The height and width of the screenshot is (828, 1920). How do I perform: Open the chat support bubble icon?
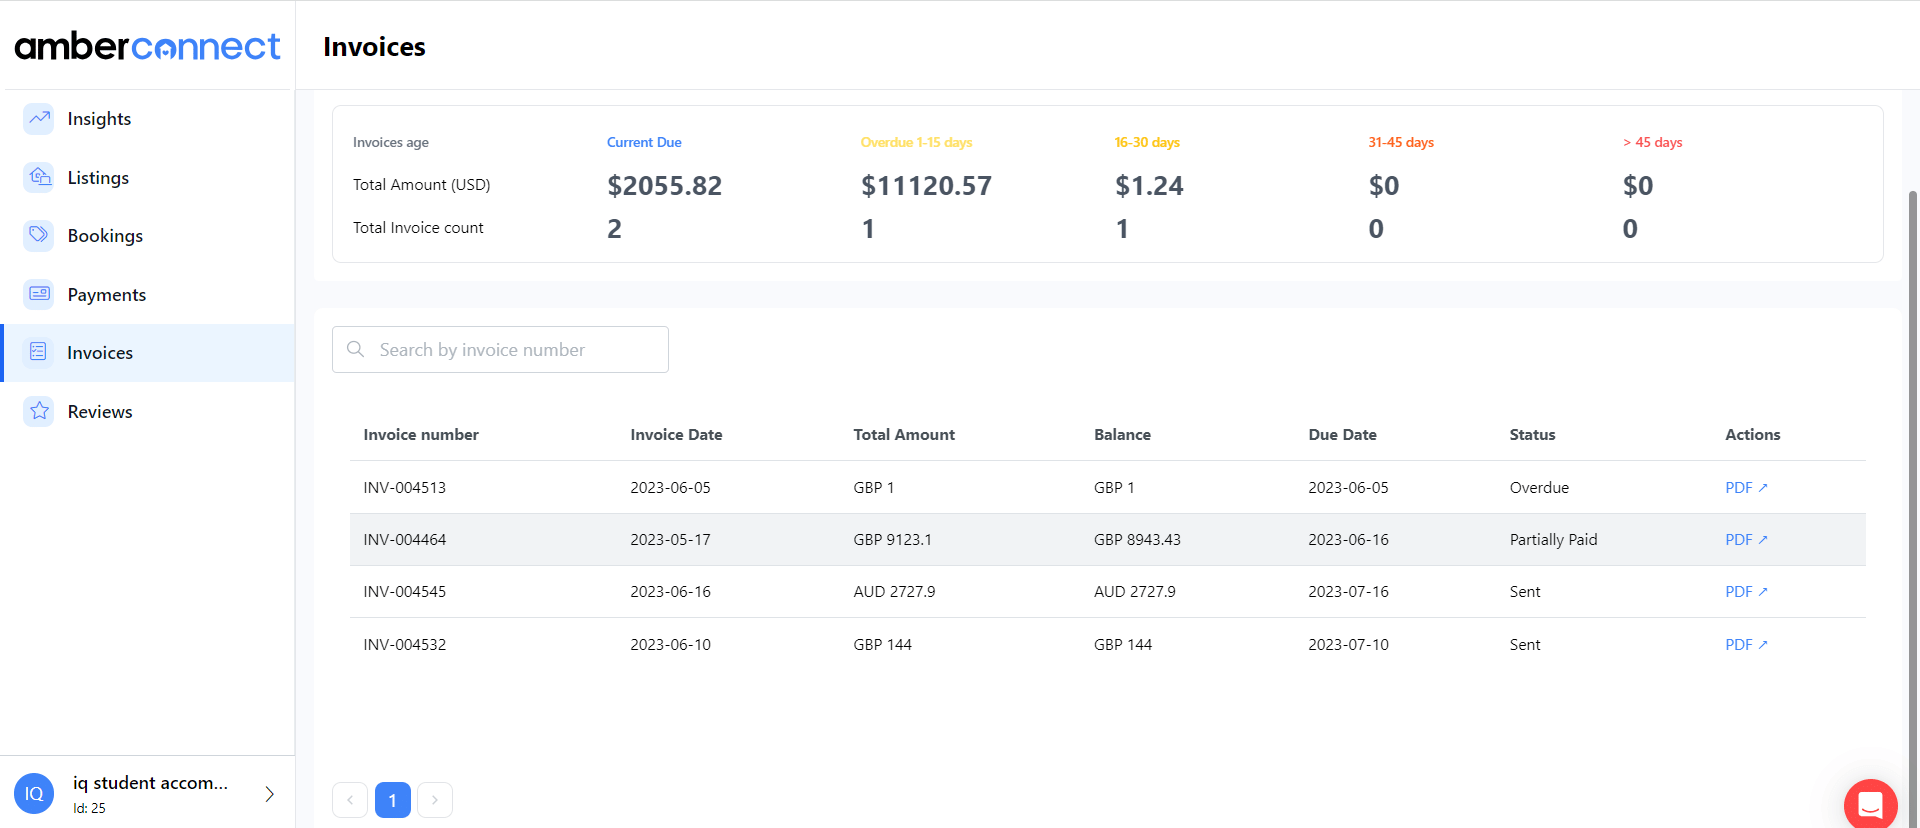point(1870,803)
